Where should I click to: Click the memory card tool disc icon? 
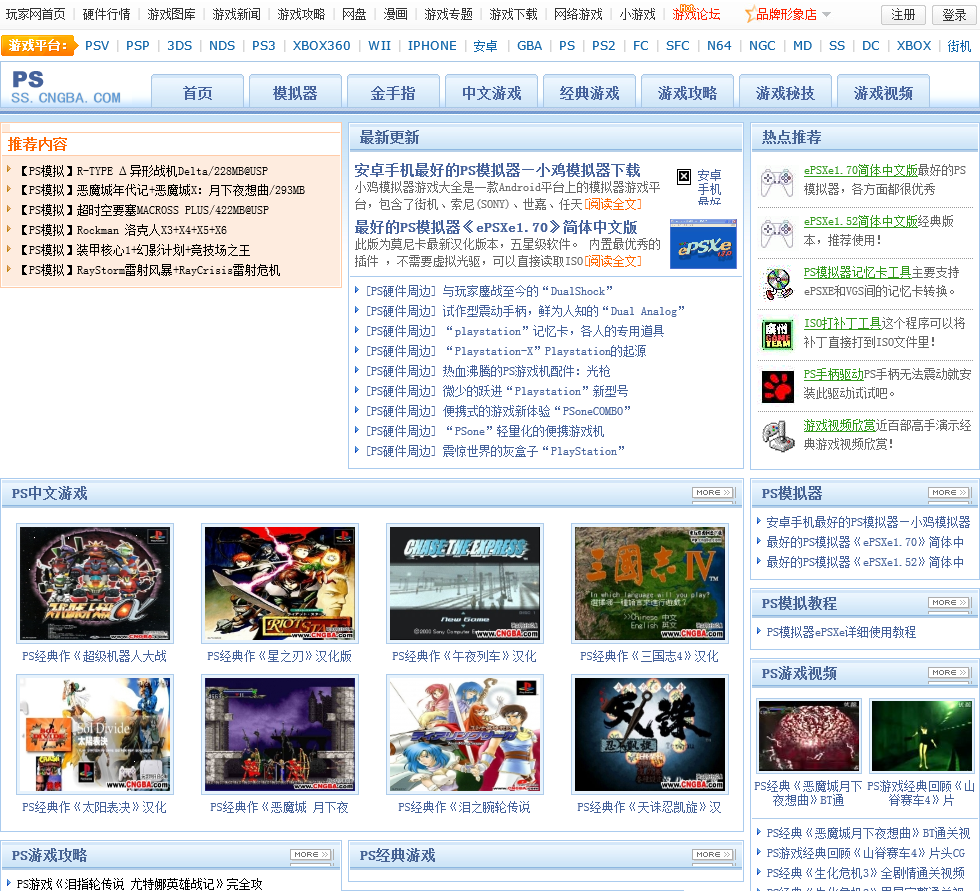tap(777, 284)
